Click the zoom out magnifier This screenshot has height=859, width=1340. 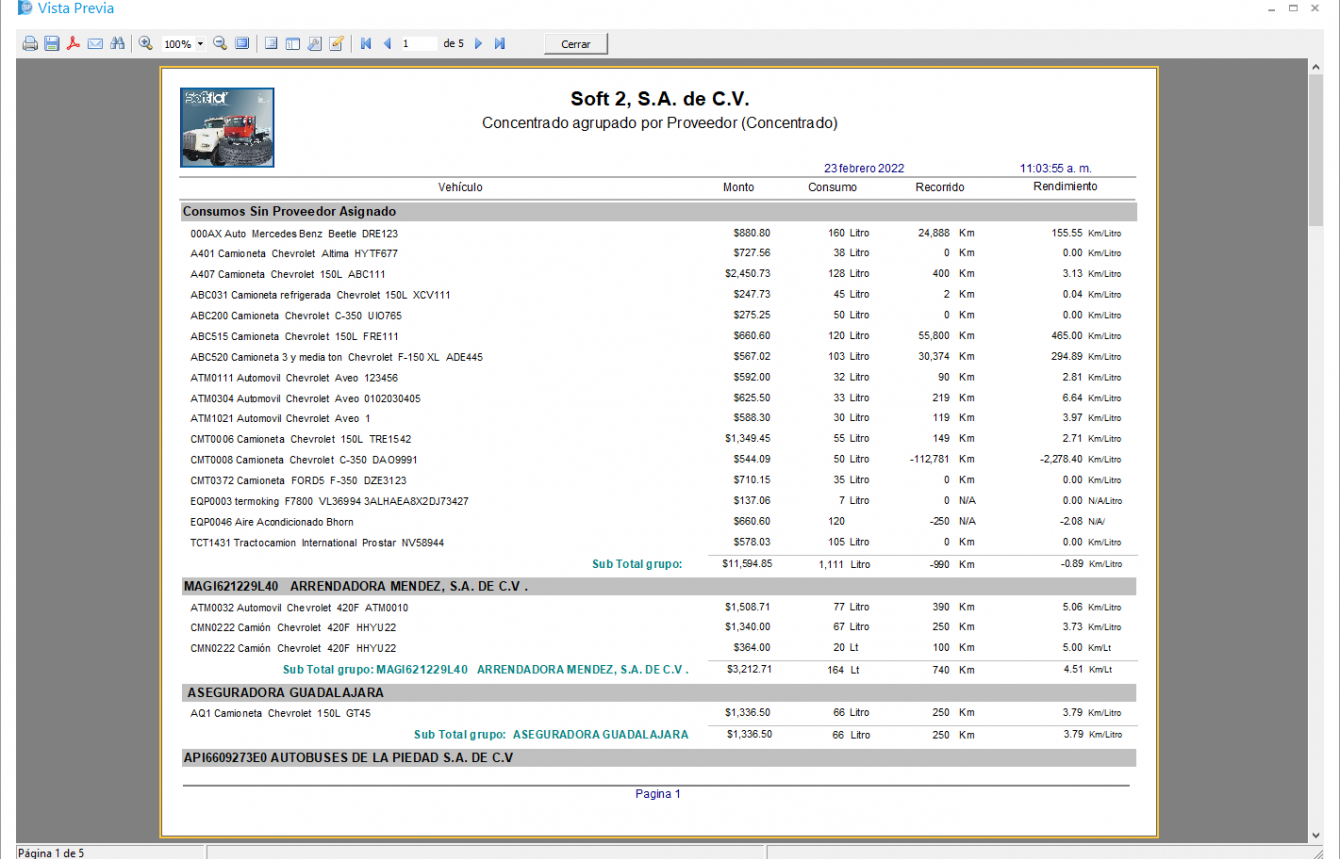click(x=221, y=44)
